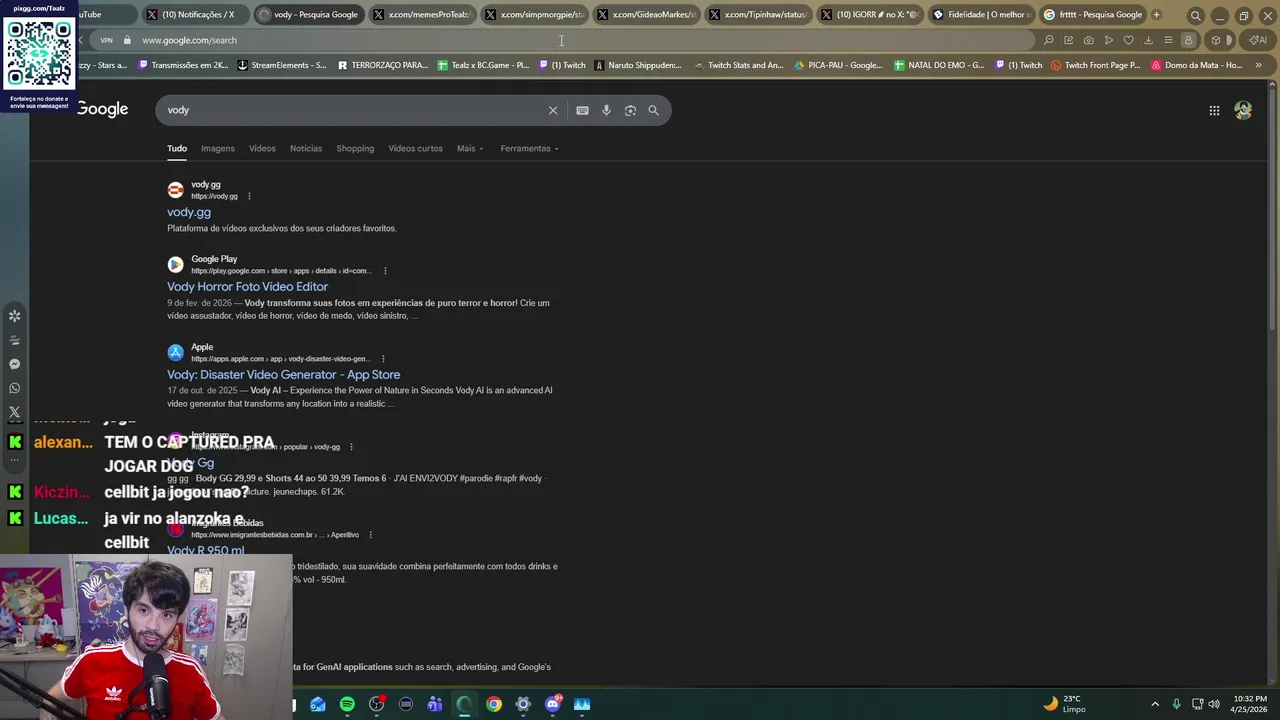Open the on-screen keyboard icon in search box
This screenshot has height=720, width=1280.
[582, 110]
